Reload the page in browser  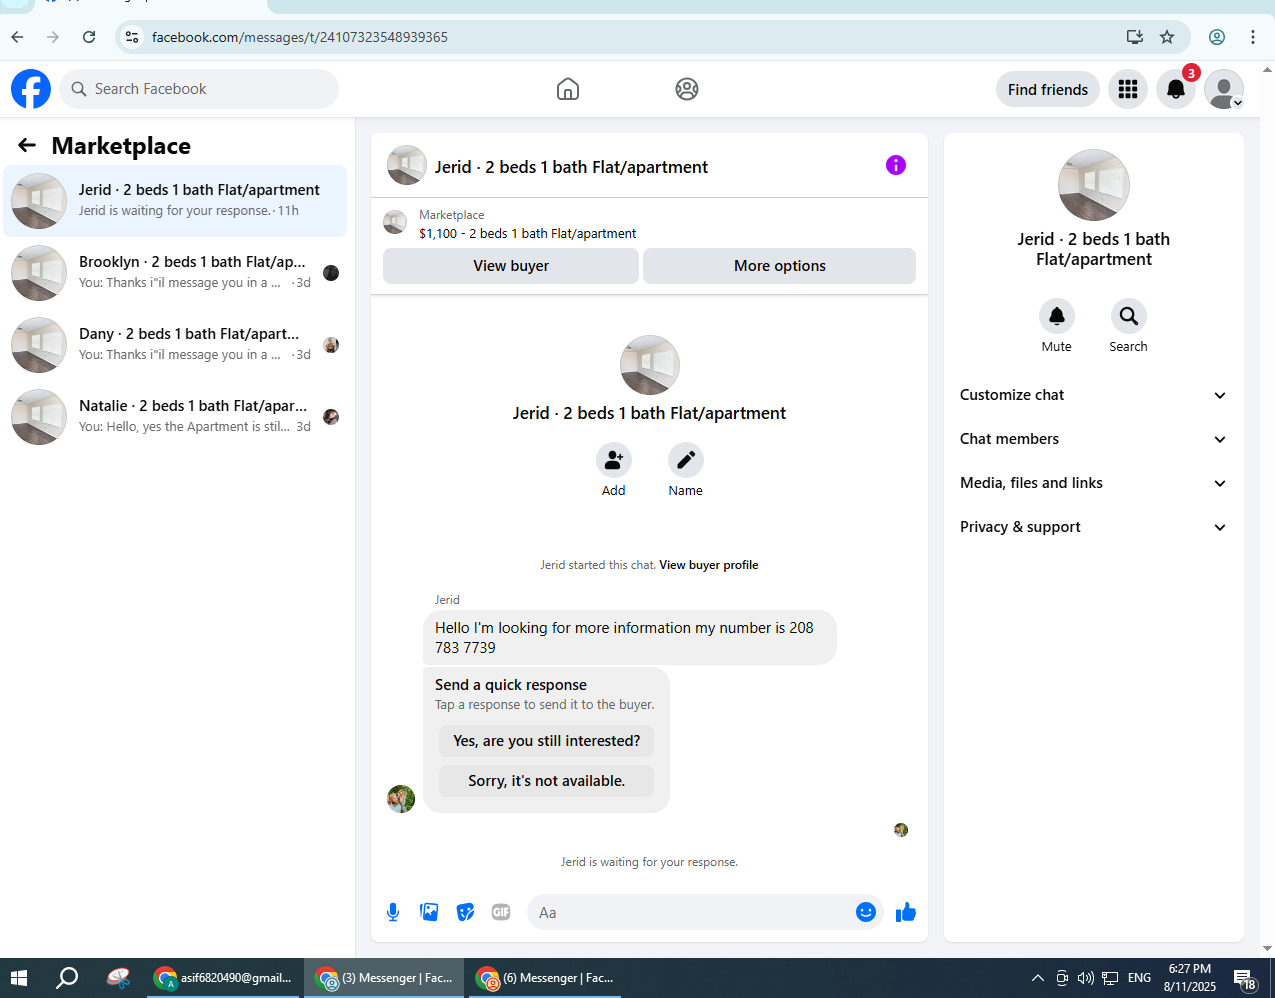(x=89, y=37)
